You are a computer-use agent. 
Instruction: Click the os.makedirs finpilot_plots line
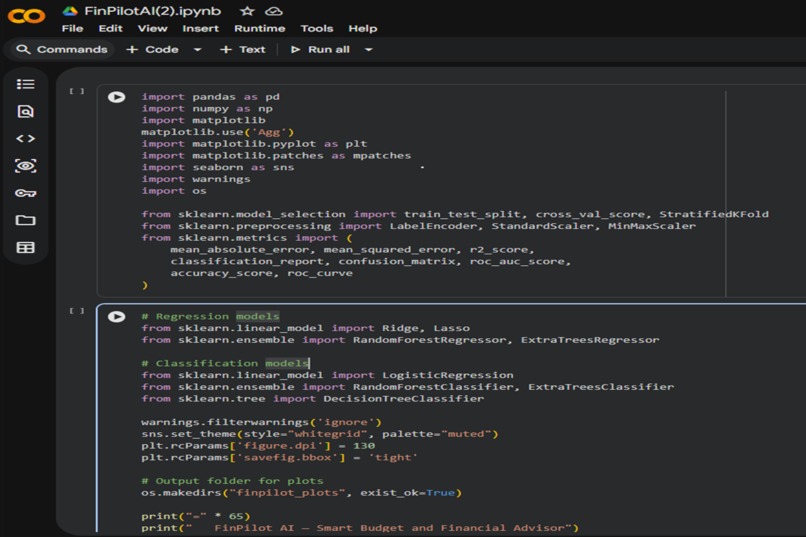(x=302, y=492)
